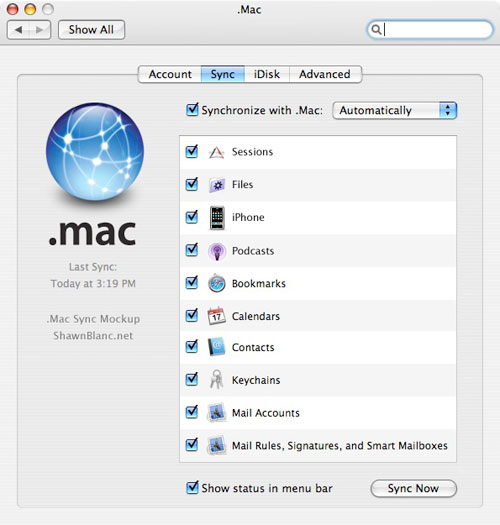Click Mail Rules, Signatures, and Smart Mailboxes

[340, 446]
